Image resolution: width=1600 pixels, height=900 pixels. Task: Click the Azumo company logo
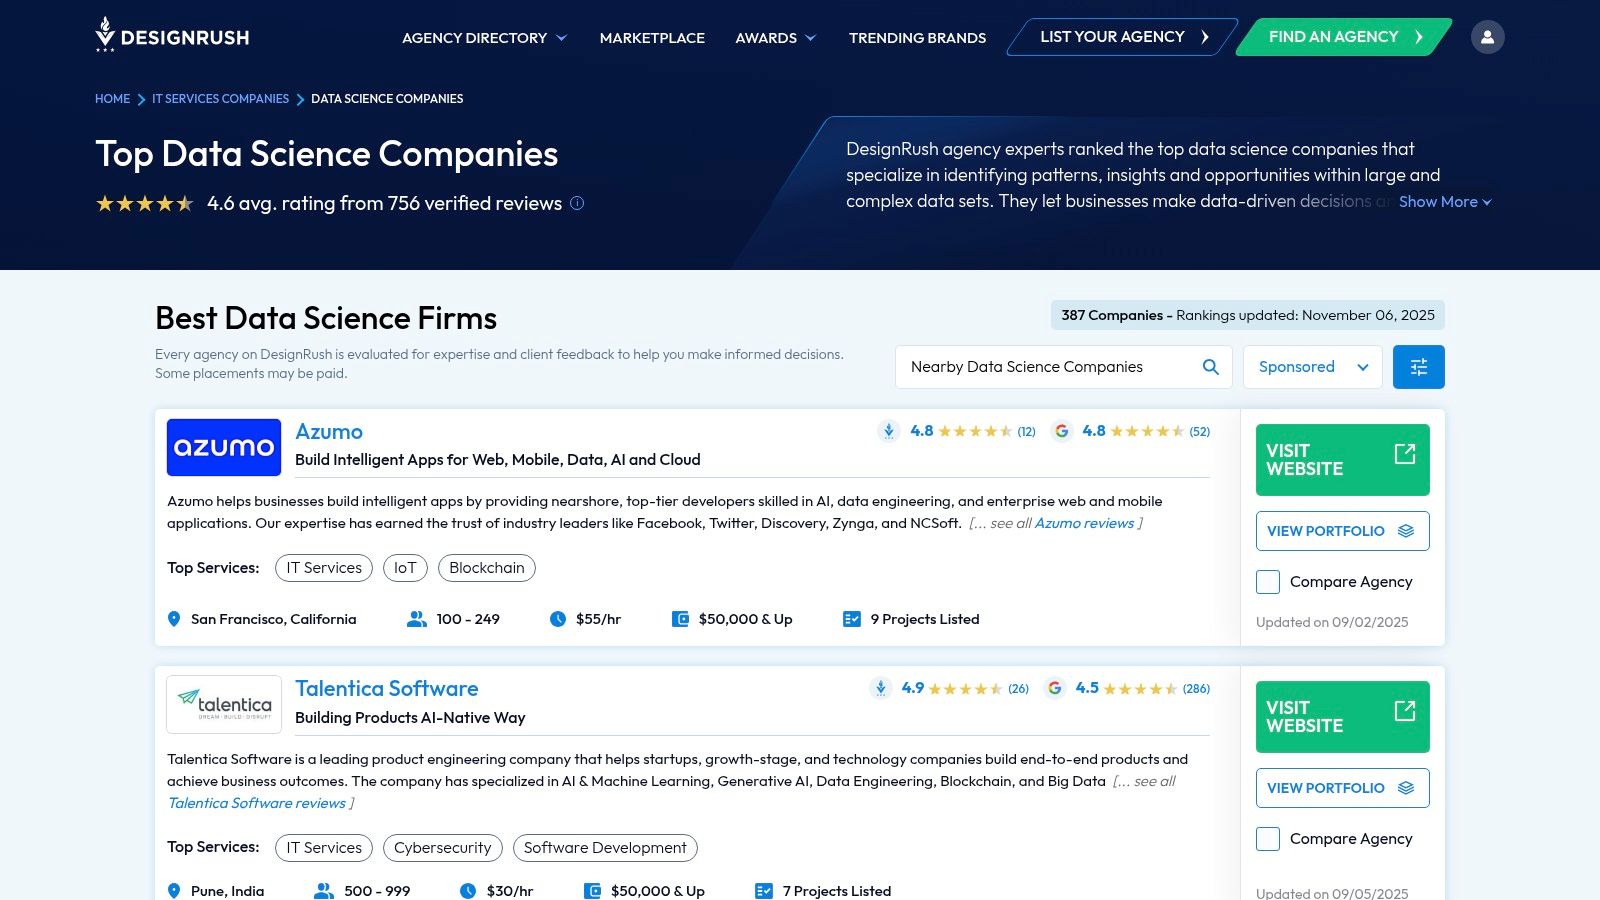pos(224,447)
